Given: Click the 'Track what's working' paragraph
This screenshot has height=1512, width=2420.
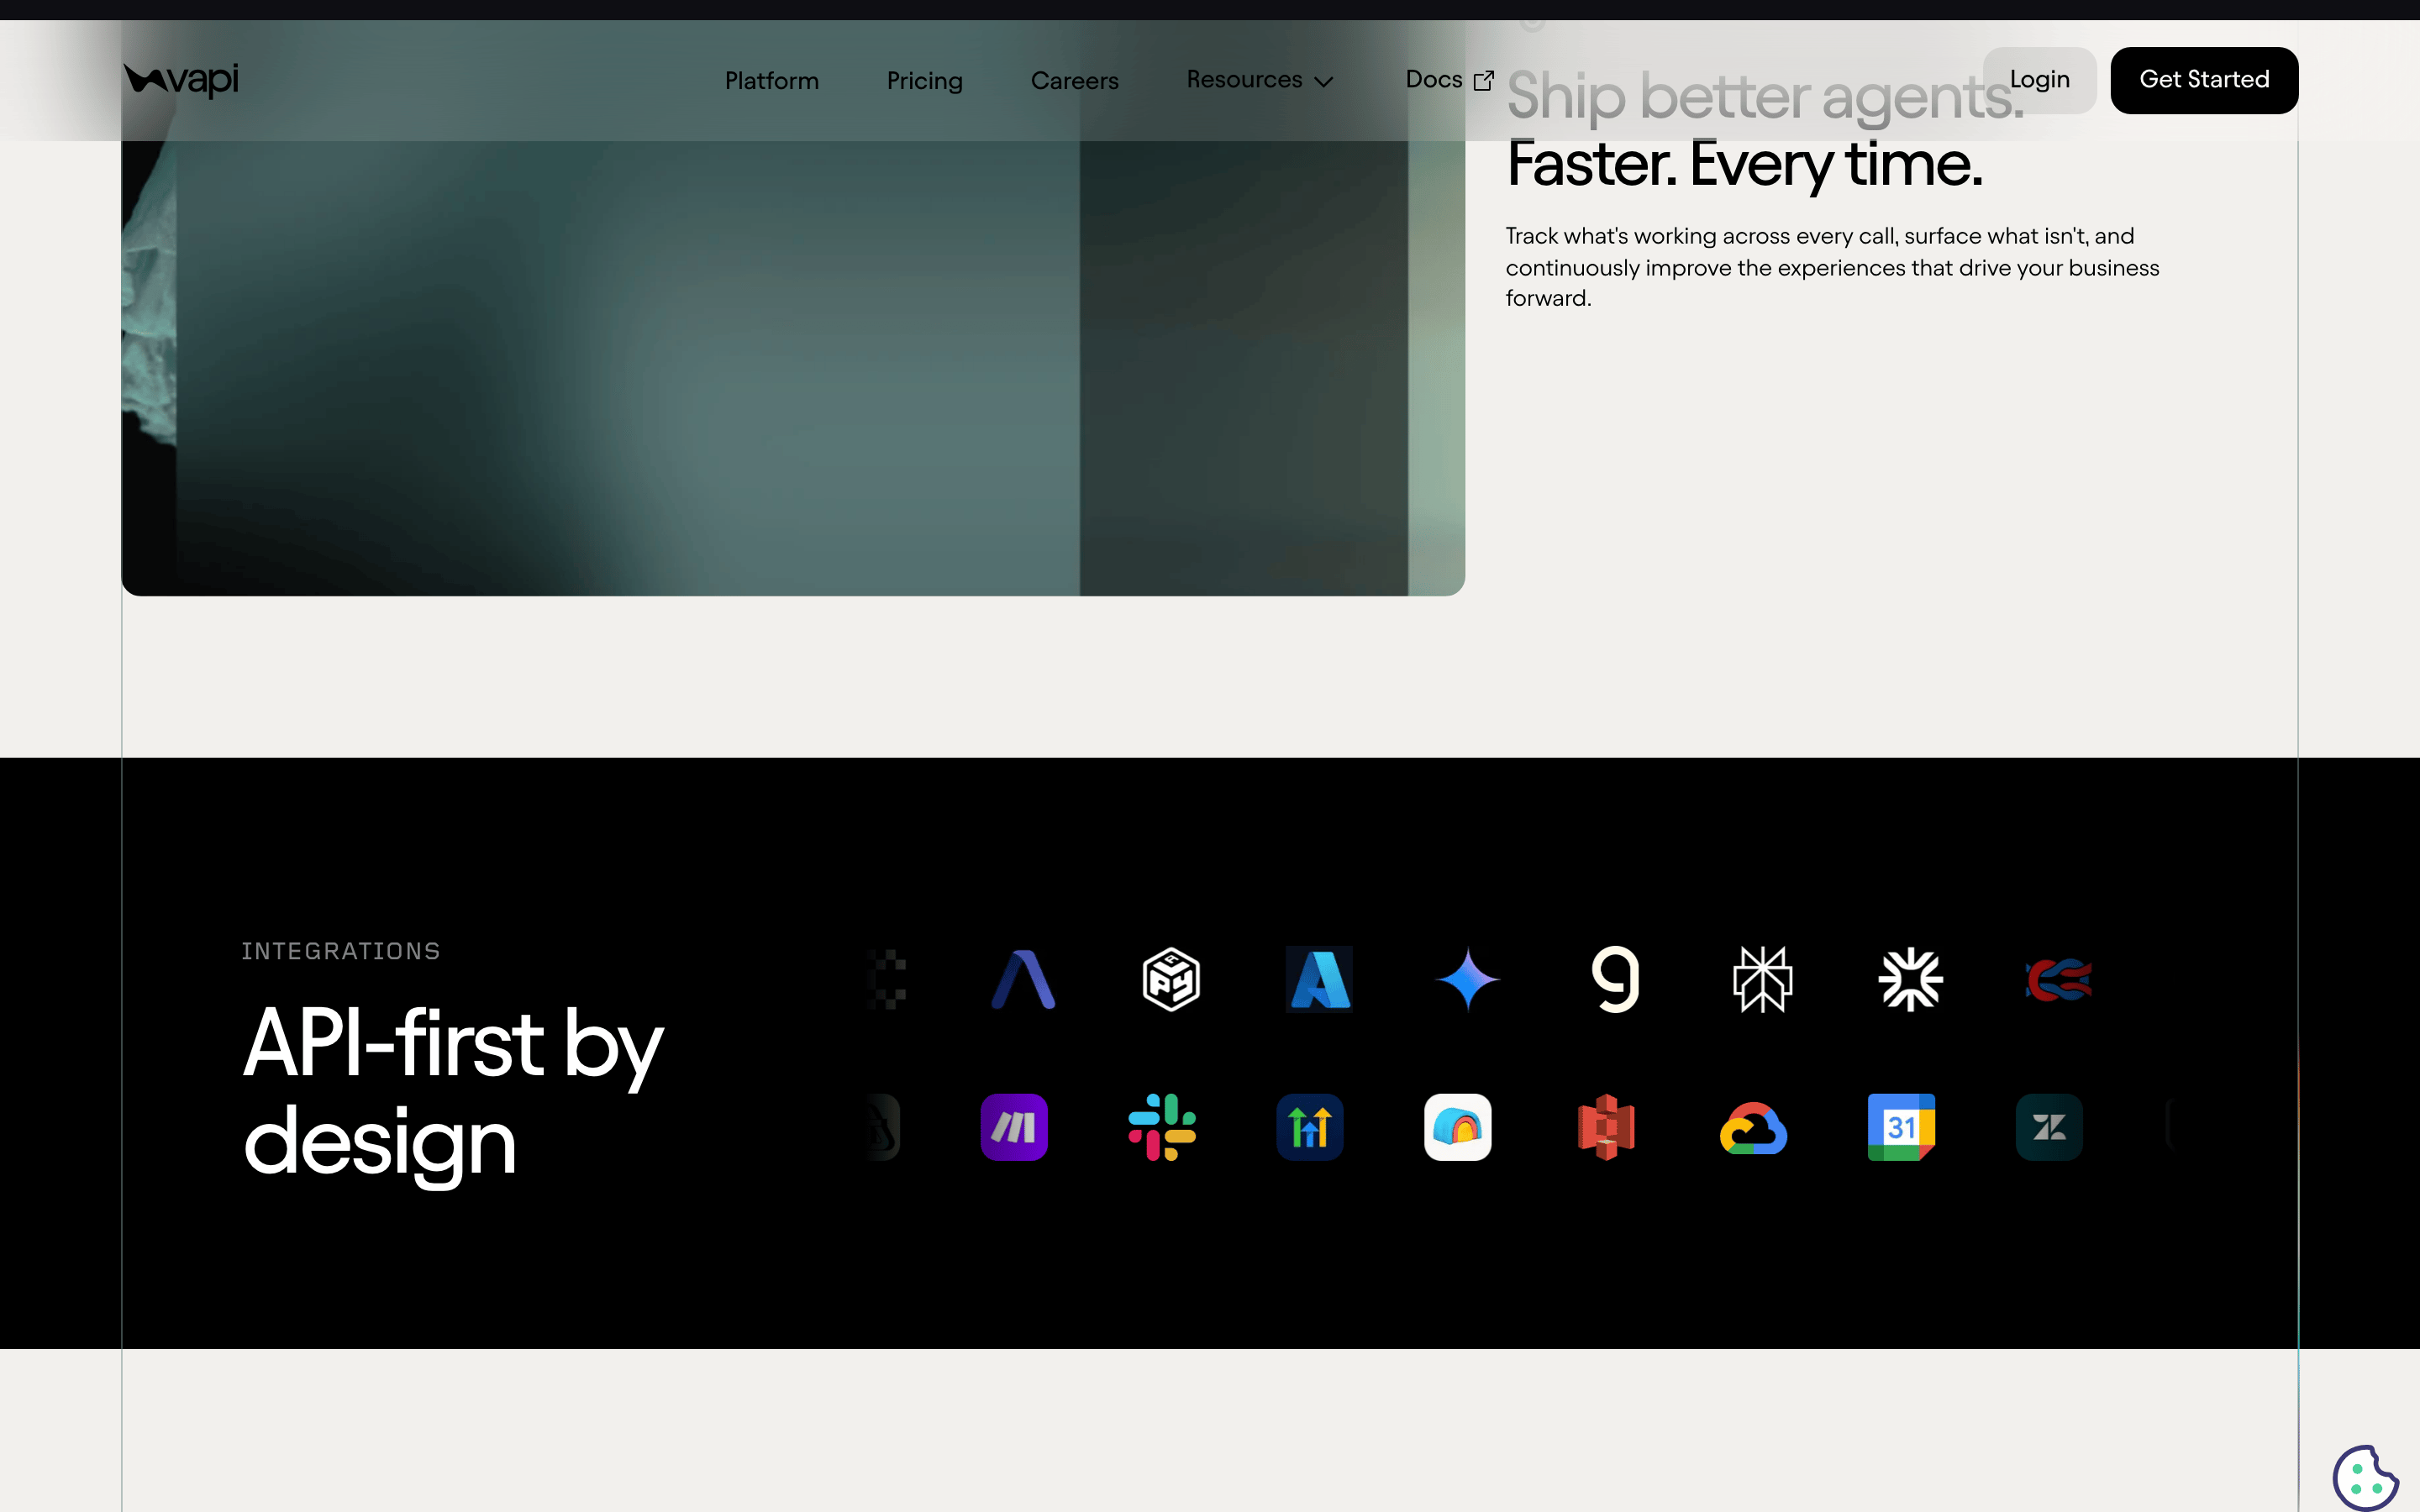Looking at the screenshot, I should tap(1832, 267).
